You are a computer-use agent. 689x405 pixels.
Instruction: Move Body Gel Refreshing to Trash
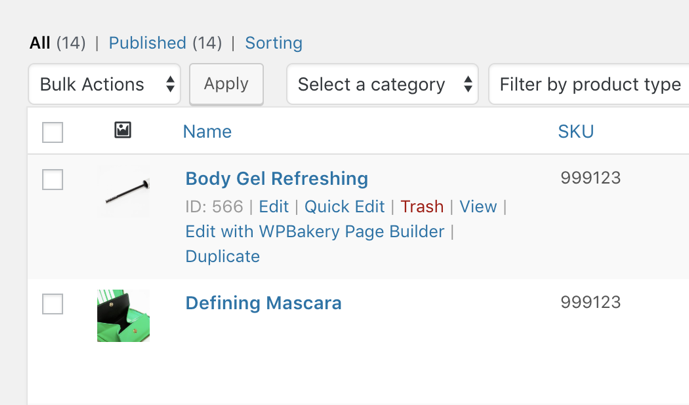coord(422,206)
